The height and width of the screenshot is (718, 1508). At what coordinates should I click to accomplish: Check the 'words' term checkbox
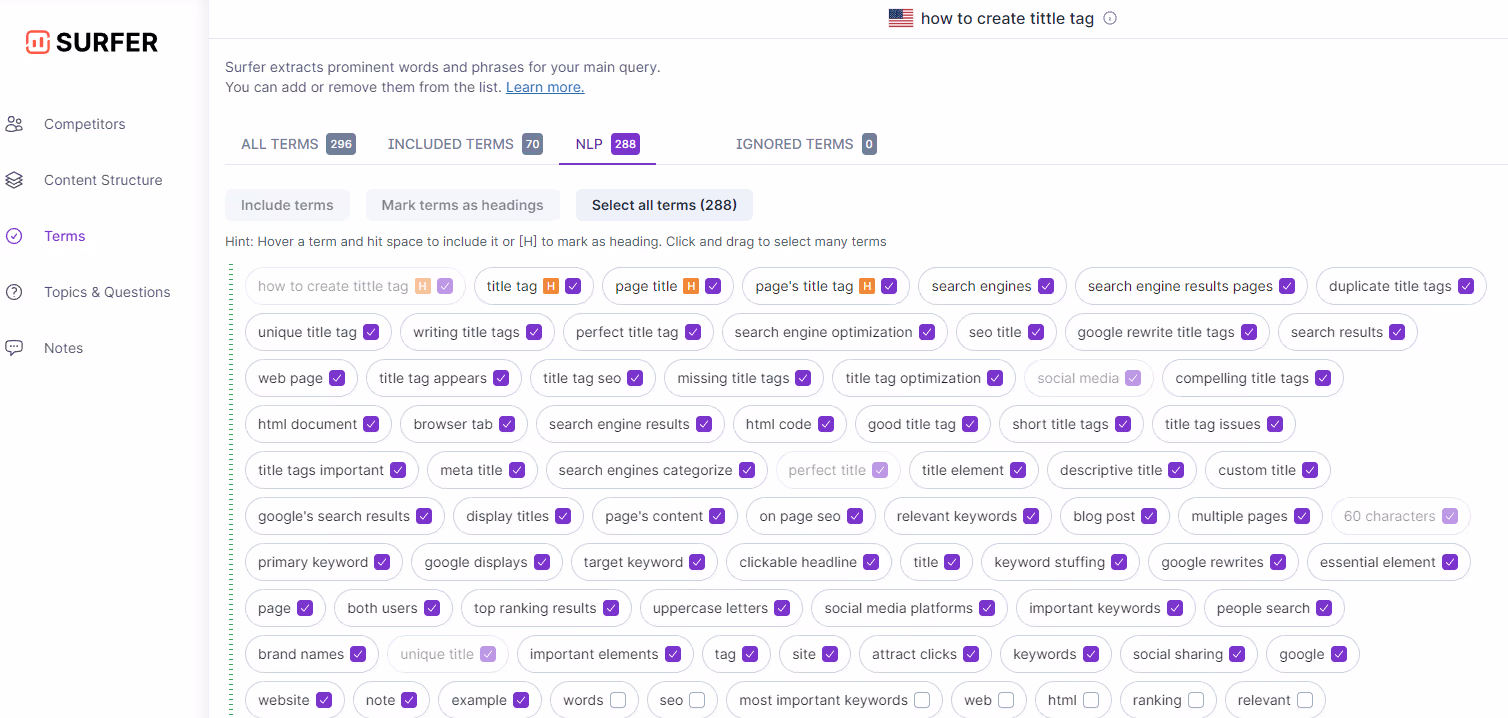tap(618, 700)
